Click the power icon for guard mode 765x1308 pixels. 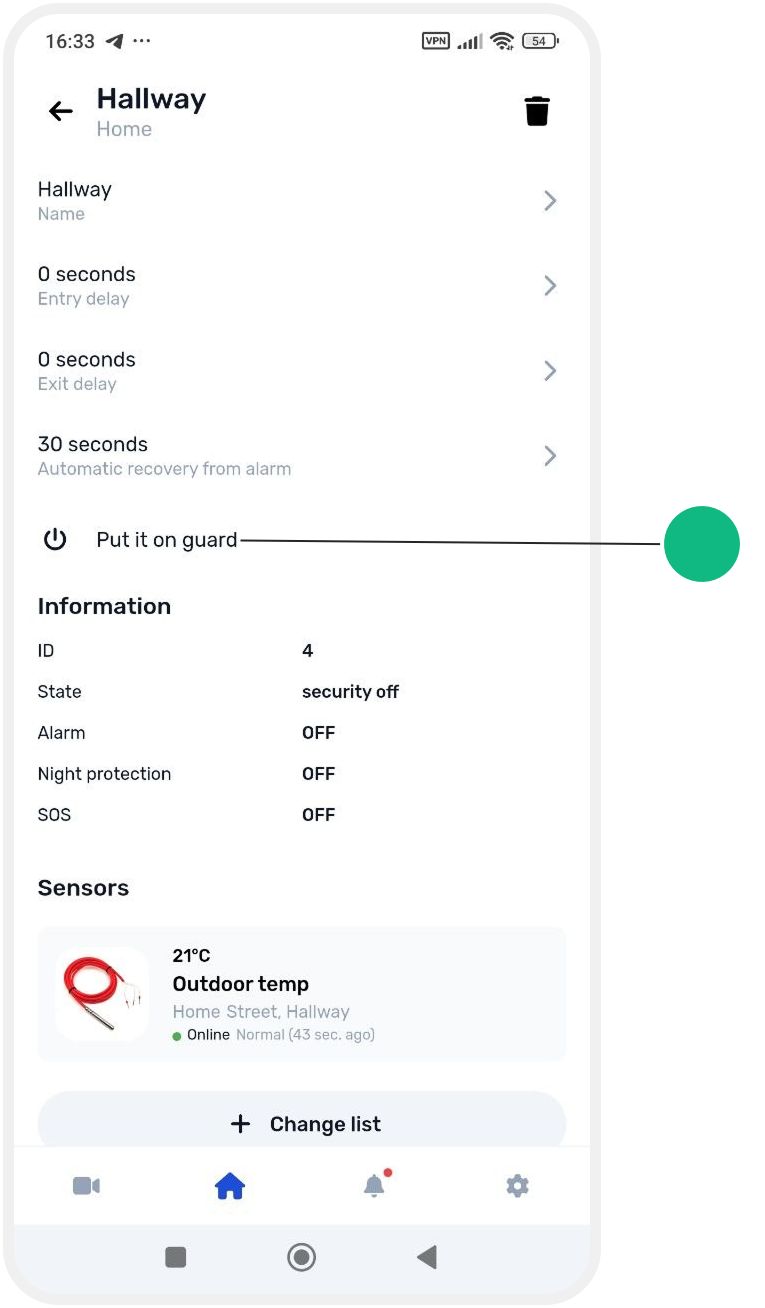pyautogui.click(x=55, y=540)
